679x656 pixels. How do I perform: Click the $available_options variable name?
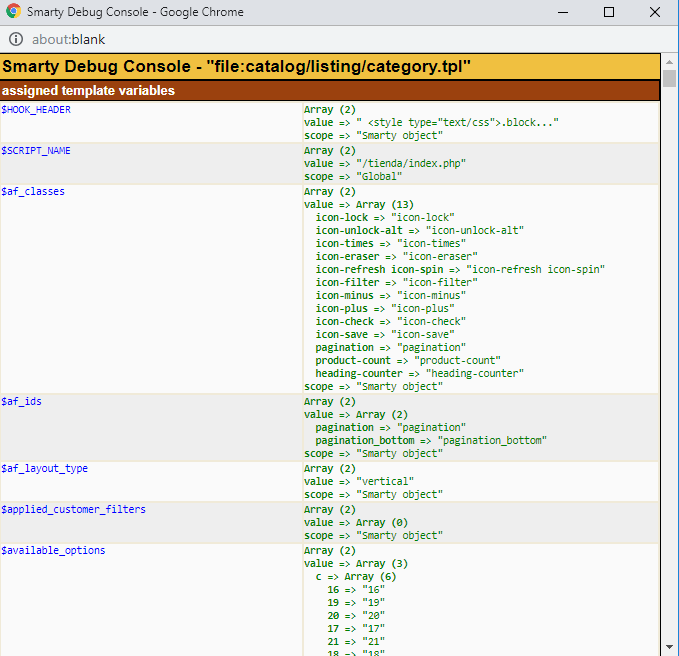pos(53,550)
